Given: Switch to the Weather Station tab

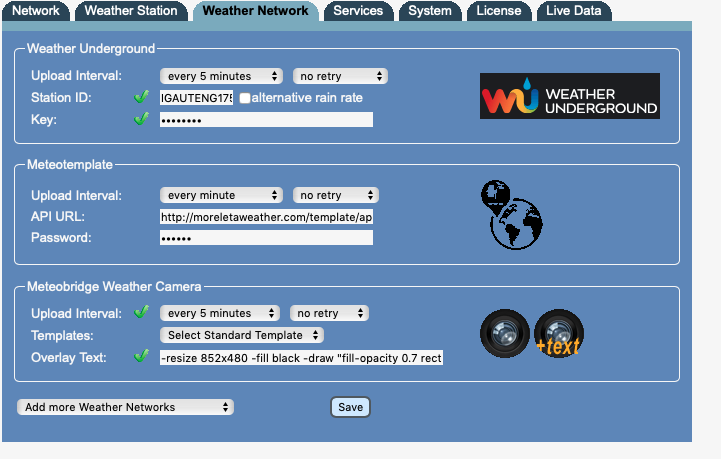Looking at the screenshot, I should click(131, 11).
